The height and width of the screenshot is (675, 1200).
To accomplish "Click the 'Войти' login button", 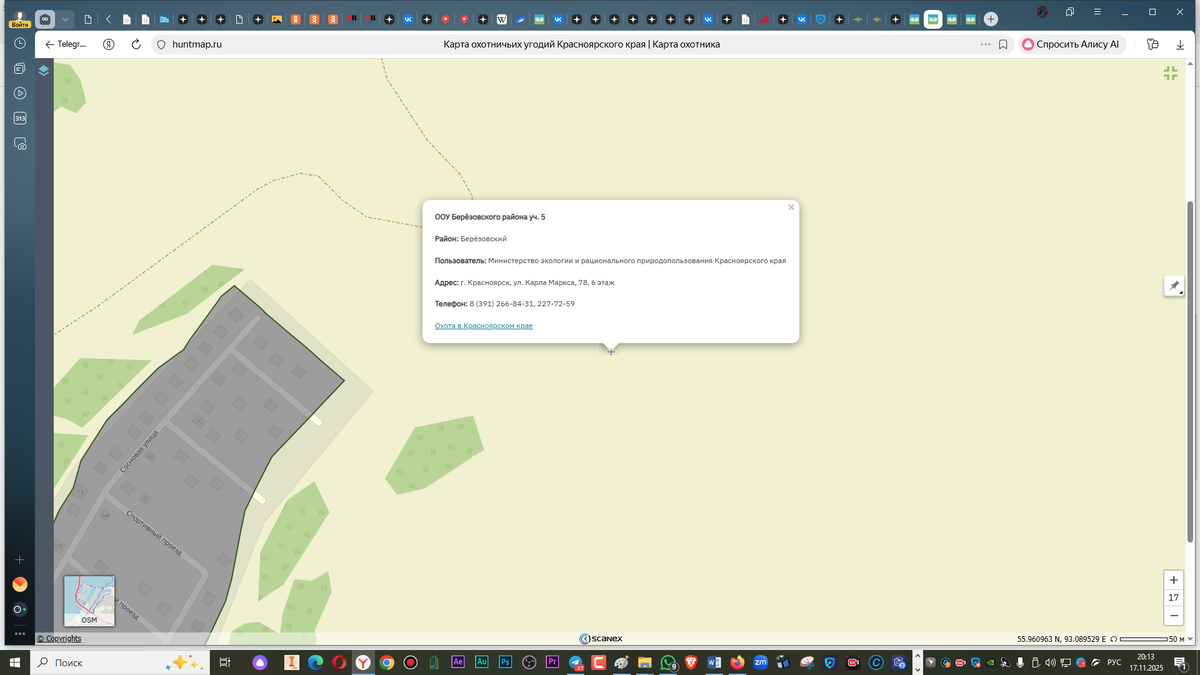I will (x=20, y=22).
